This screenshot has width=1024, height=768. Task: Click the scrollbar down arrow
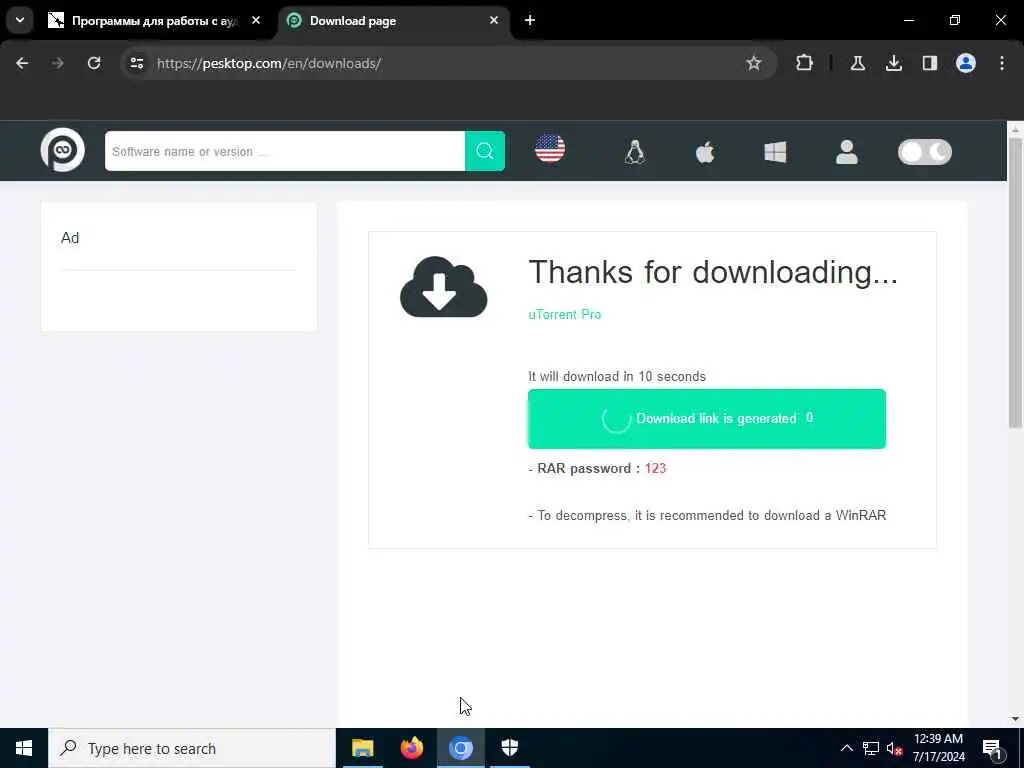tap(1015, 719)
